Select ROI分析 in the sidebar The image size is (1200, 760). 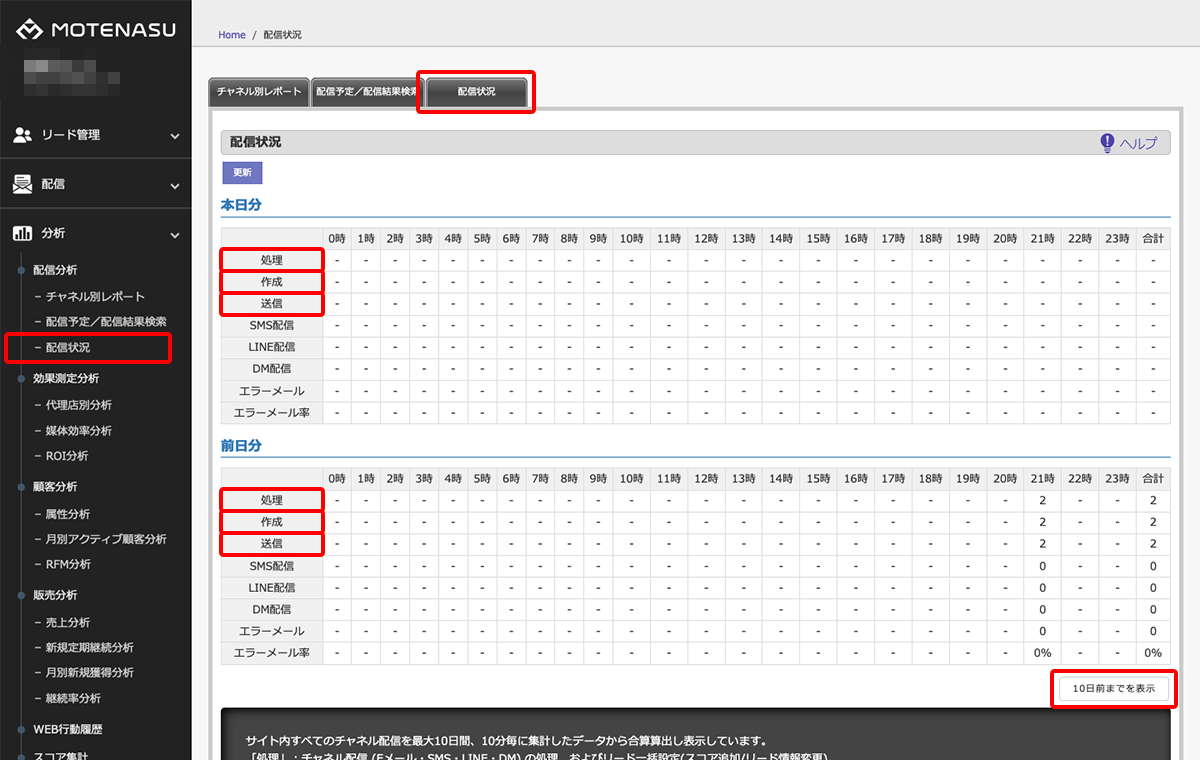click(x=67, y=456)
